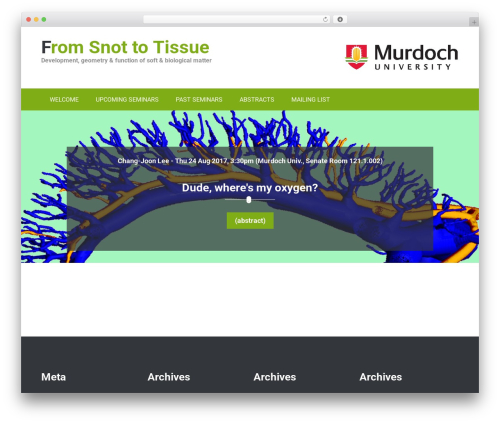
Task: Click the Chang-Joon Lee seminar details line
Action: pos(250,161)
